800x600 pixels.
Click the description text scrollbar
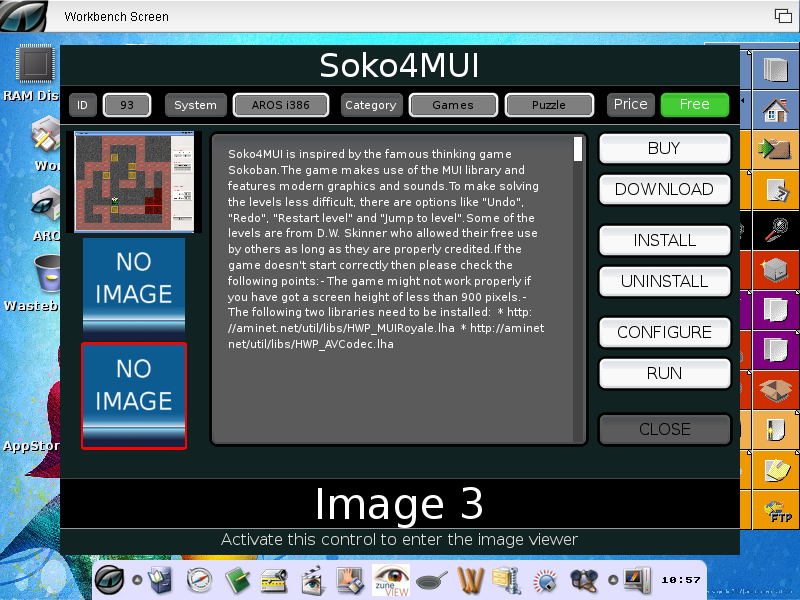[x=578, y=288]
